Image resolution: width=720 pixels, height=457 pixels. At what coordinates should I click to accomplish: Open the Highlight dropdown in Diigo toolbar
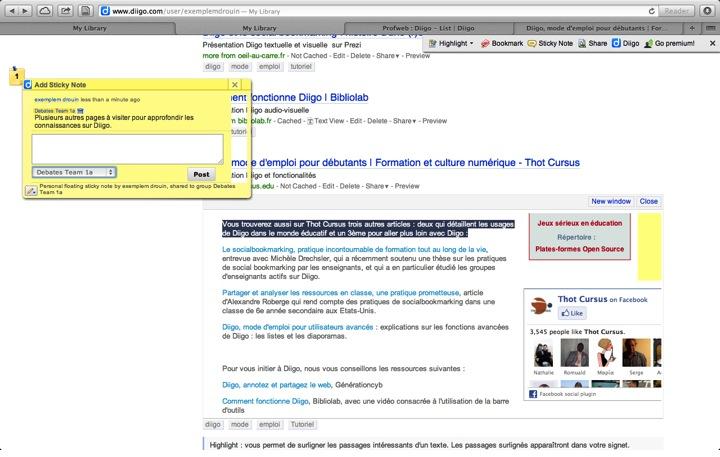coord(450,43)
